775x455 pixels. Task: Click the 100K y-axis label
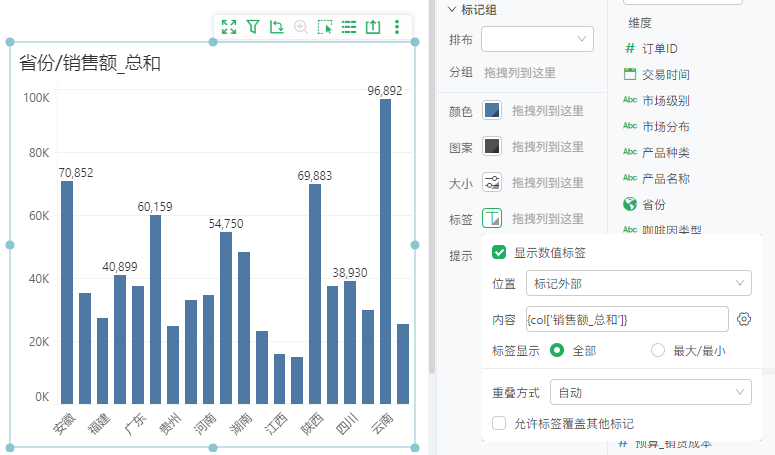[x=36, y=98]
